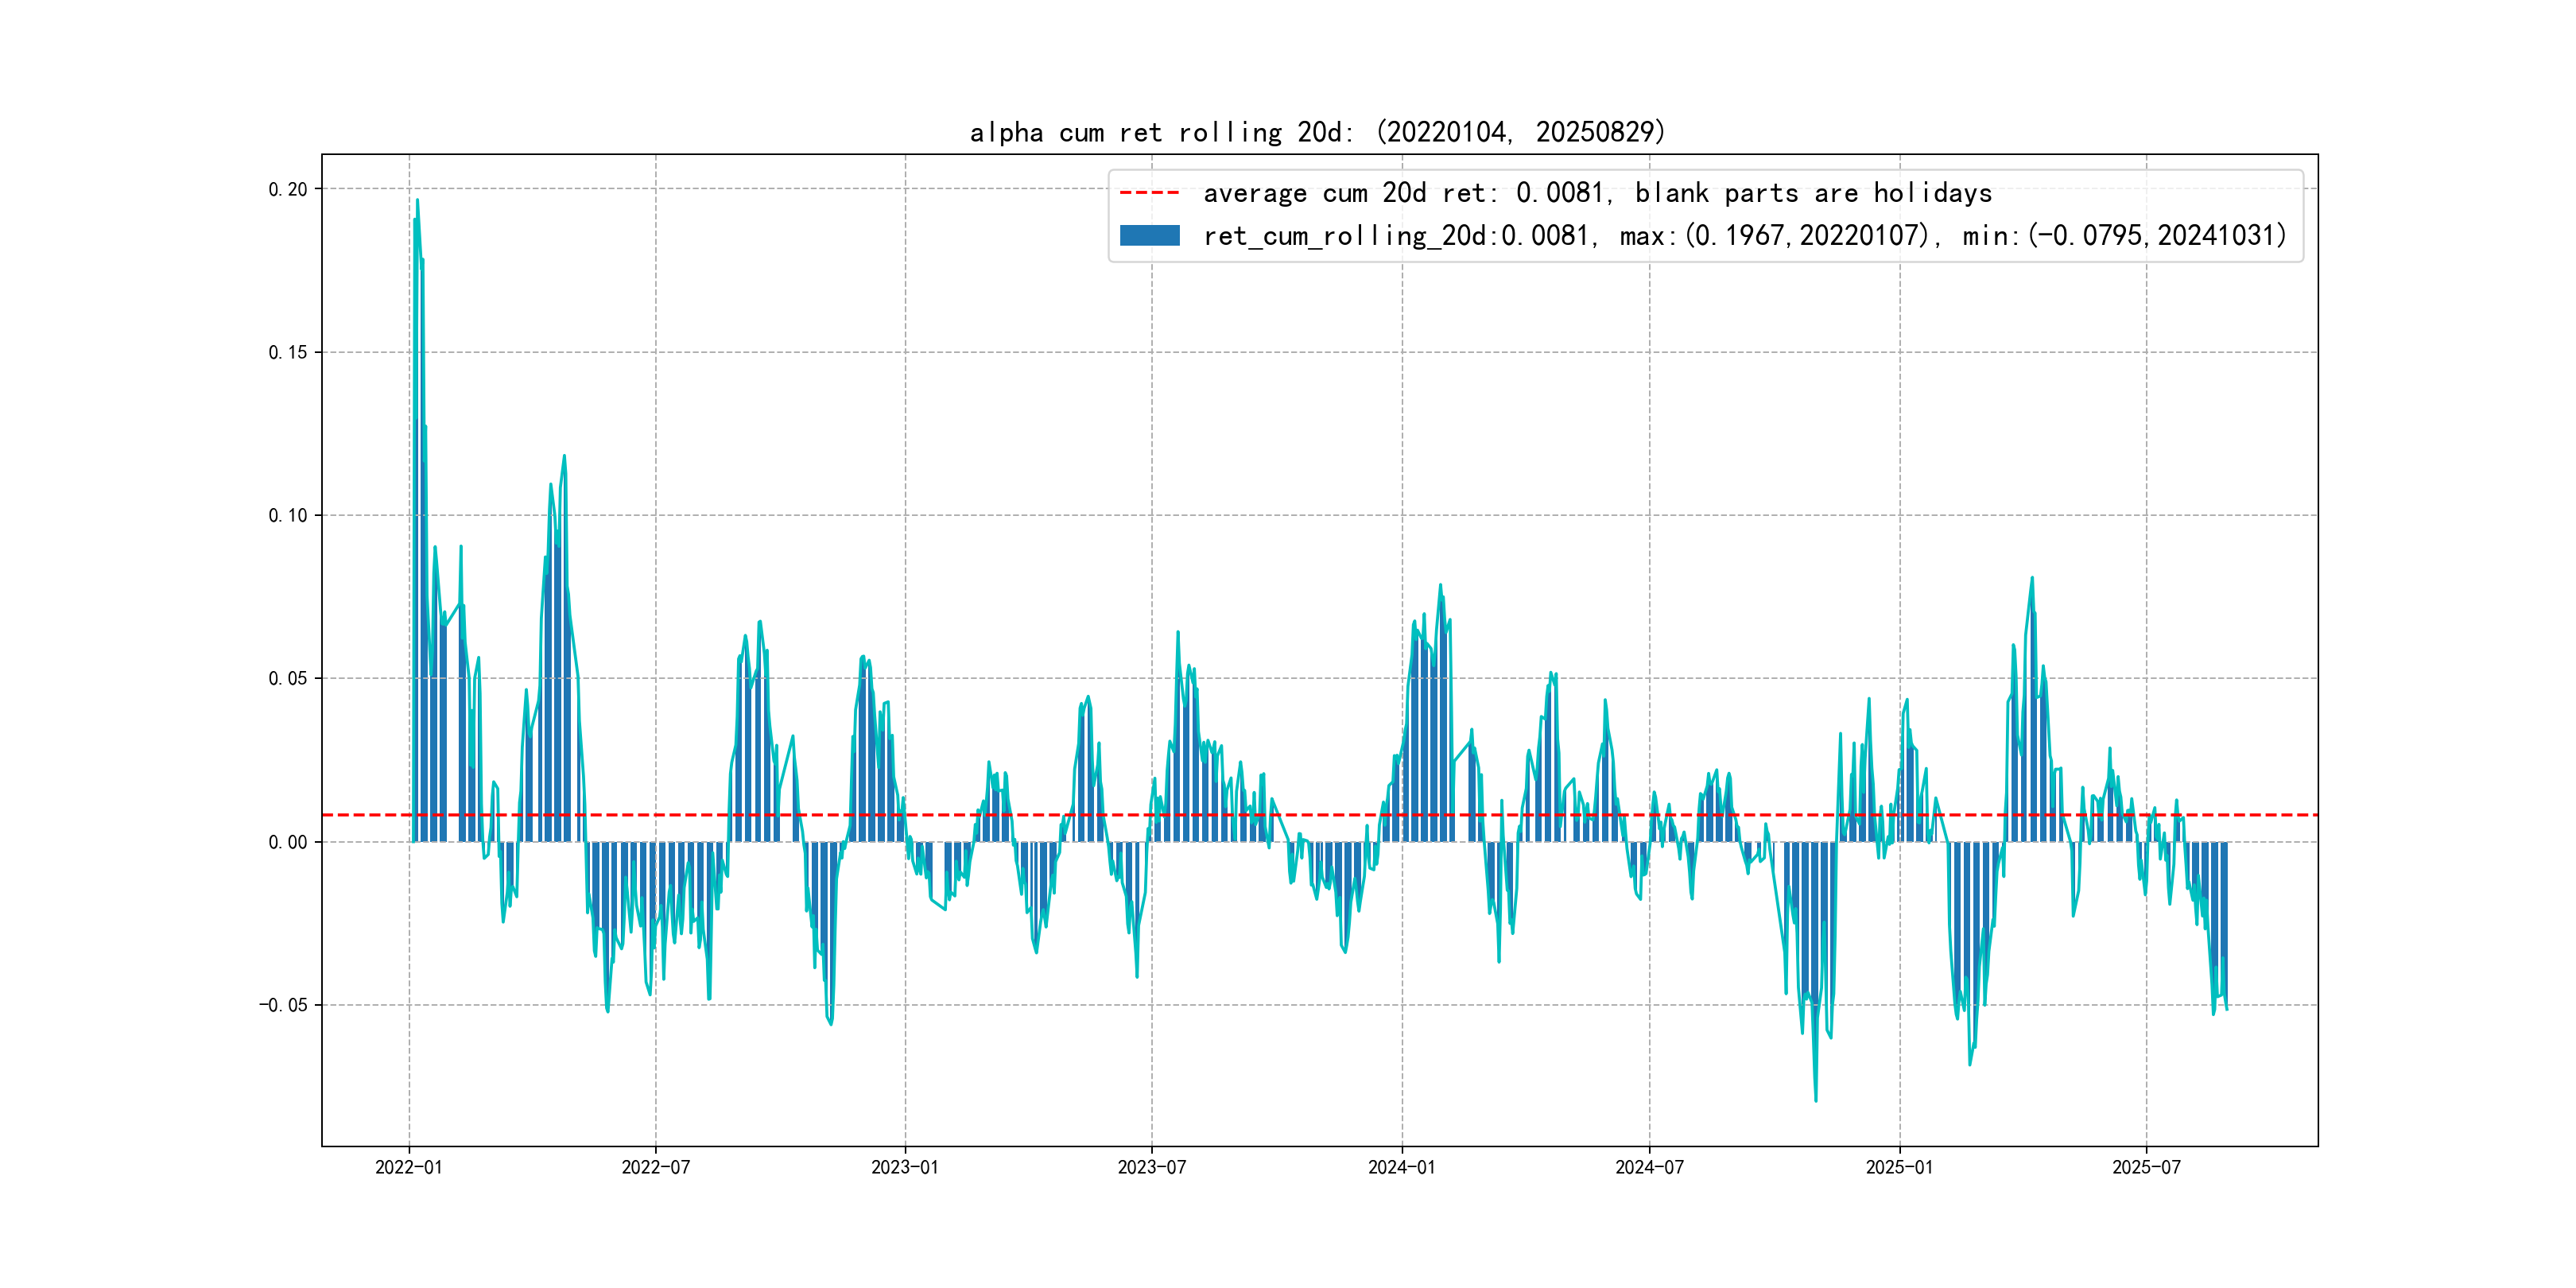The width and height of the screenshot is (2576, 1288).
Task: Click the 0.05 y-axis tick label
Action: tap(288, 678)
